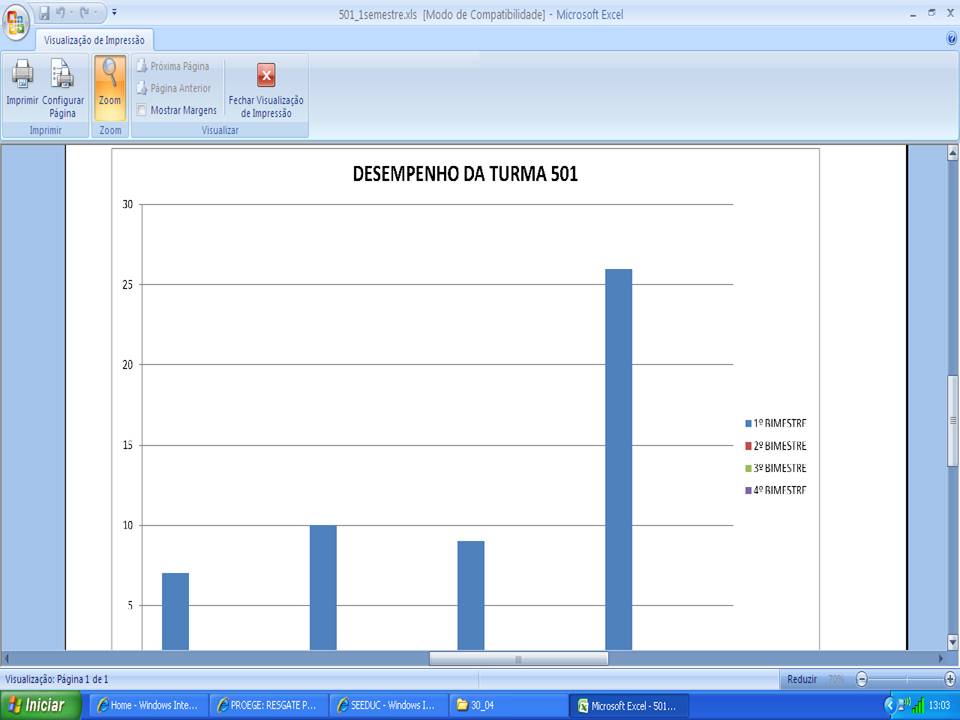Click the 1º BIMESTRE blue legend swatch
The height and width of the screenshot is (720, 960).
[x=748, y=424]
